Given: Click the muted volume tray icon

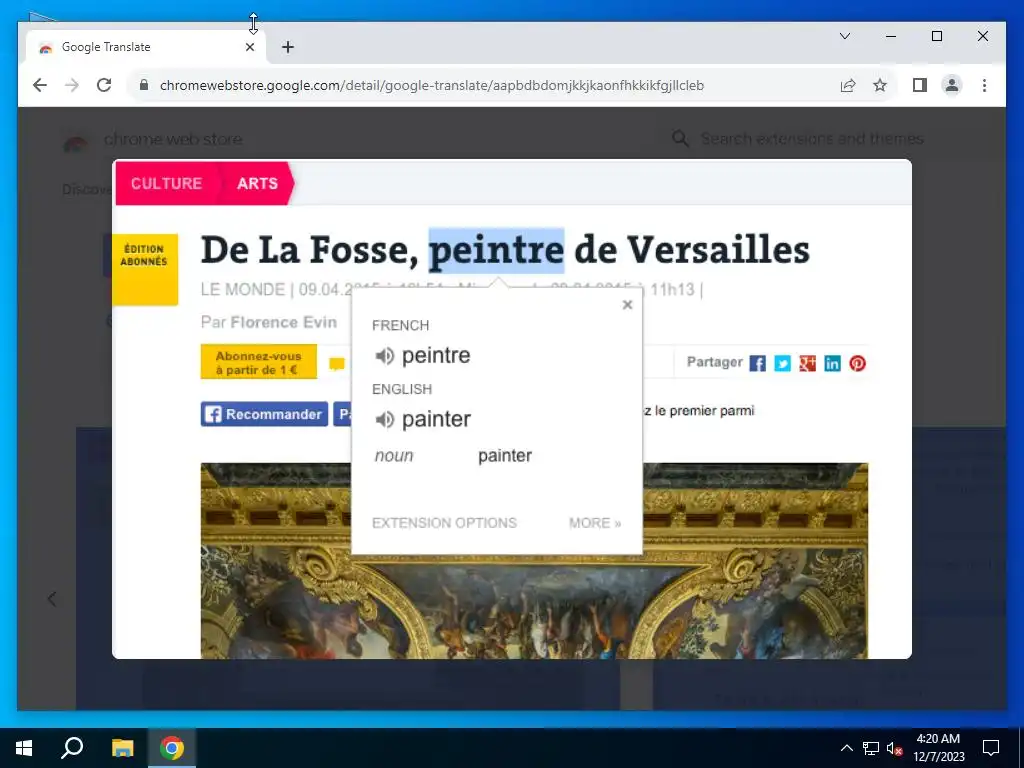Looking at the screenshot, I should pos(895,748).
